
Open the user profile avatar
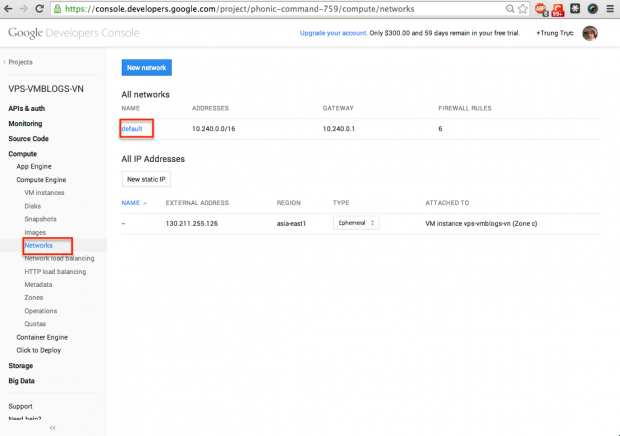coord(590,33)
